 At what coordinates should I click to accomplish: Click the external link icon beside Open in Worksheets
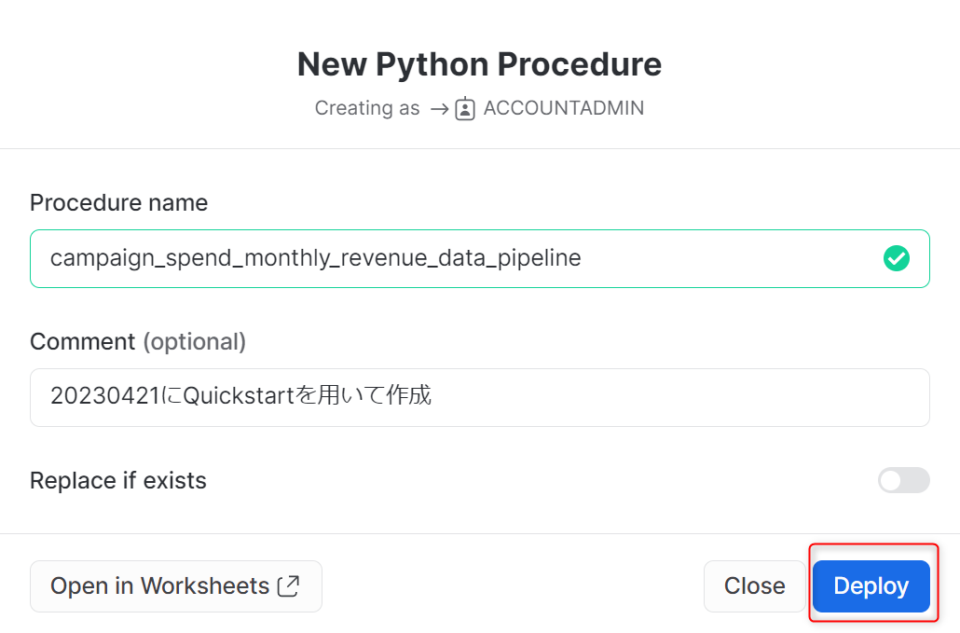click(289, 586)
